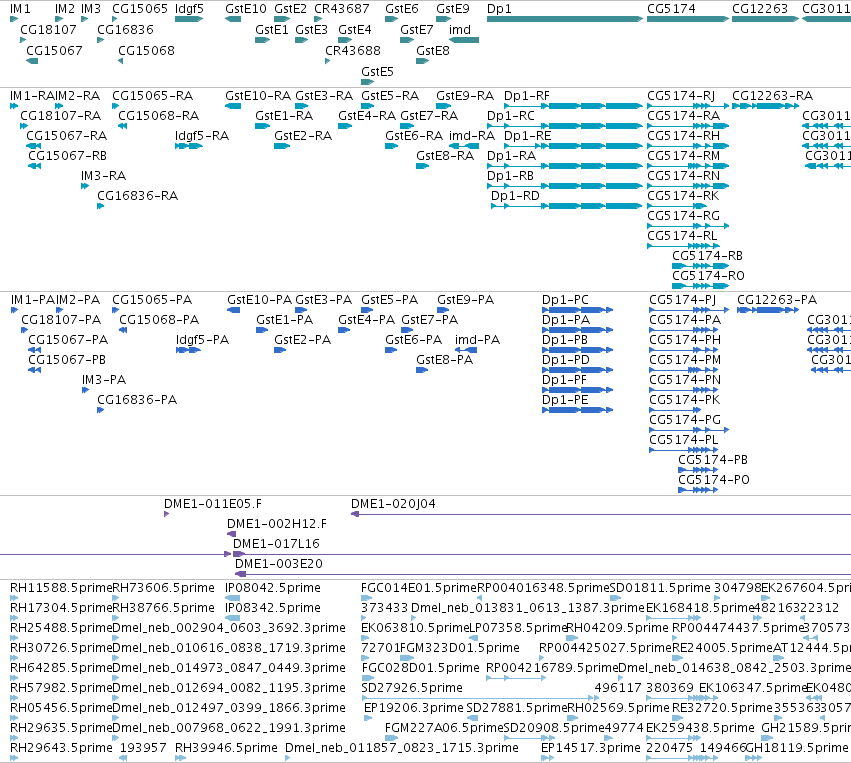Select the GstE8-PA protein label
The height and width of the screenshot is (763, 851).
click(x=444, y=359)
